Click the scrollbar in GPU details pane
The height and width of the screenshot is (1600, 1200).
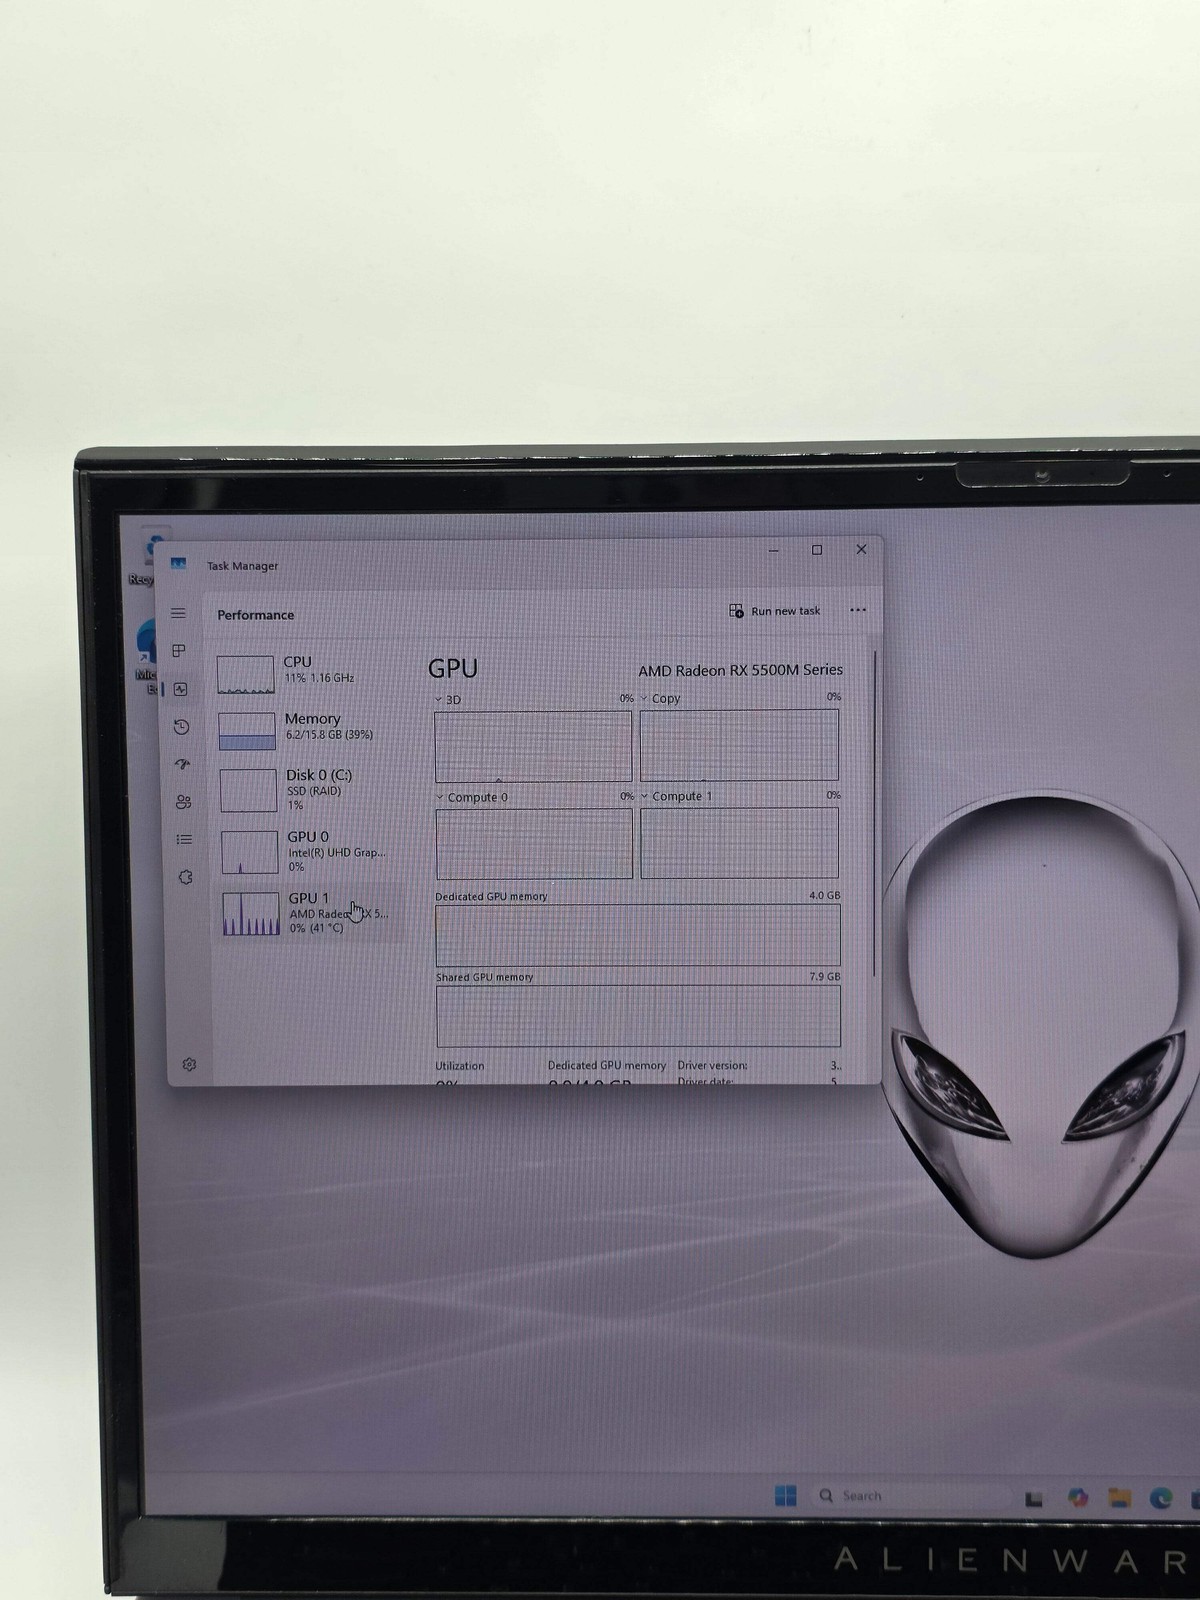pos(875,815)
